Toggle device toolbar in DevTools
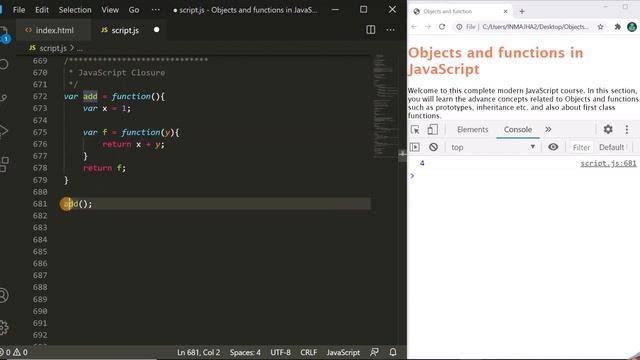Viewport: 640px width, 360px height. (432, 129)
